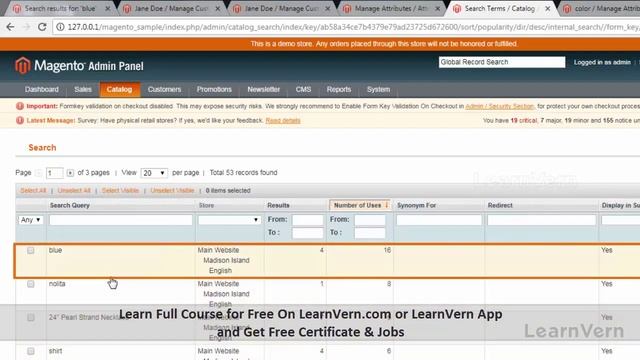
Task: Close the Manage Attributes tab
Action: coord(438,9)
